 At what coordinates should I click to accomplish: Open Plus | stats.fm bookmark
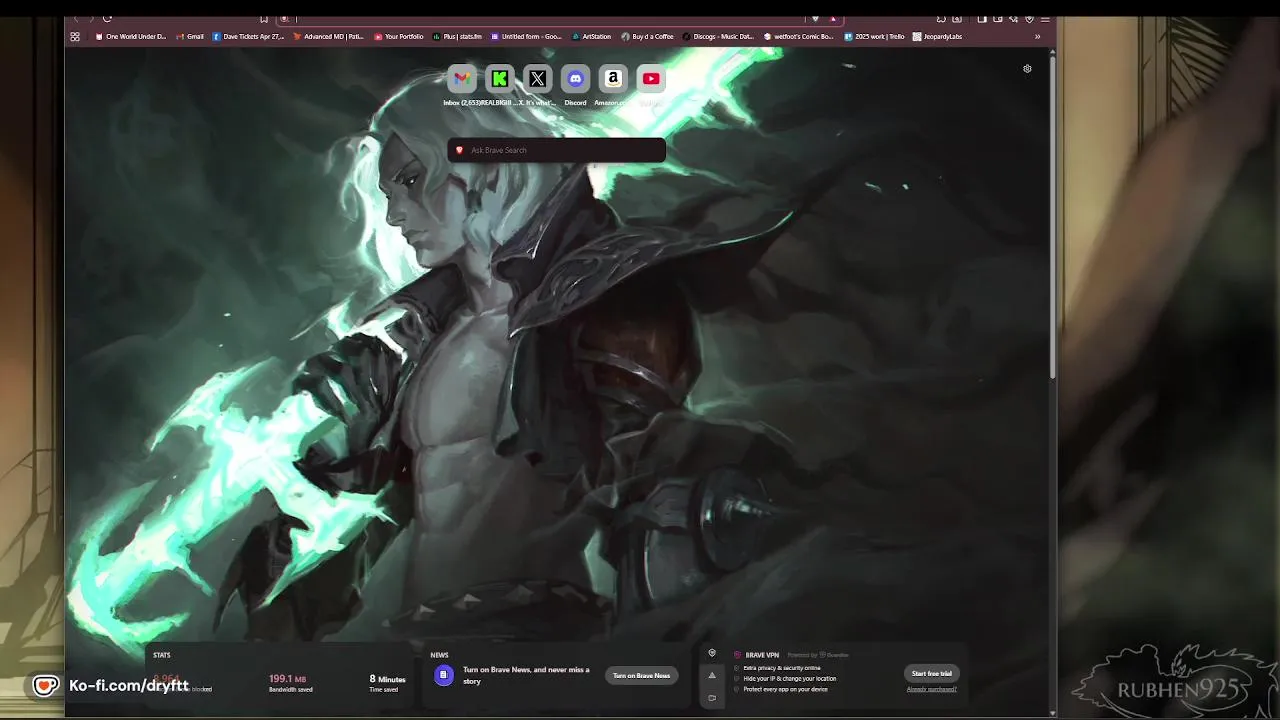click(457, 37)
